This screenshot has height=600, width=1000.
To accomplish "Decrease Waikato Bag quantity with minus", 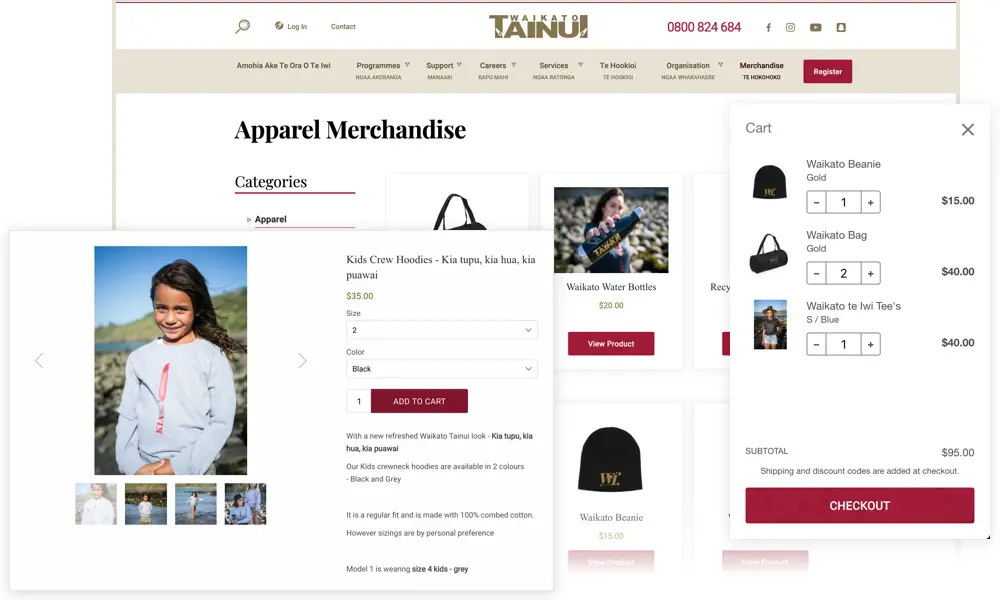I will (816, 273).
